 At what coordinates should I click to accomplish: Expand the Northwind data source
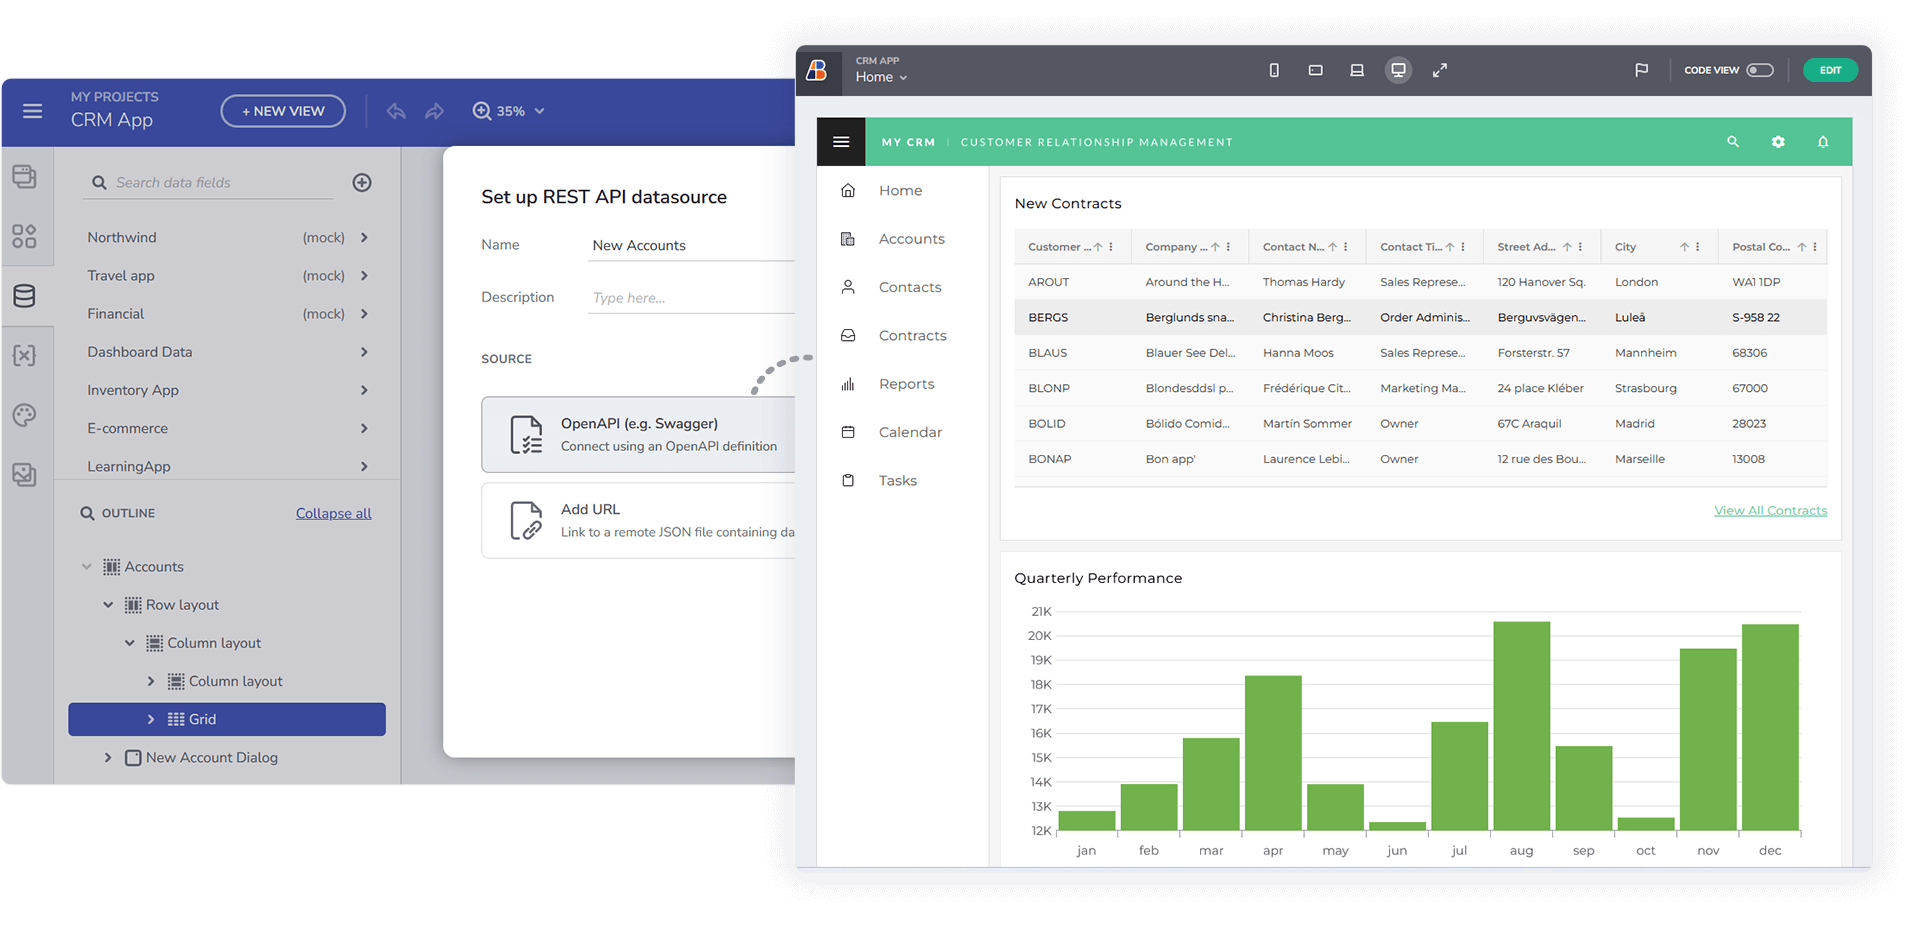point(364,237)
